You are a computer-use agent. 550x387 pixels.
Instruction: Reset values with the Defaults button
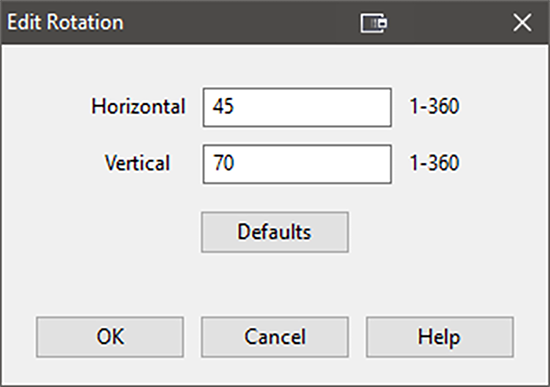(275, 232)
